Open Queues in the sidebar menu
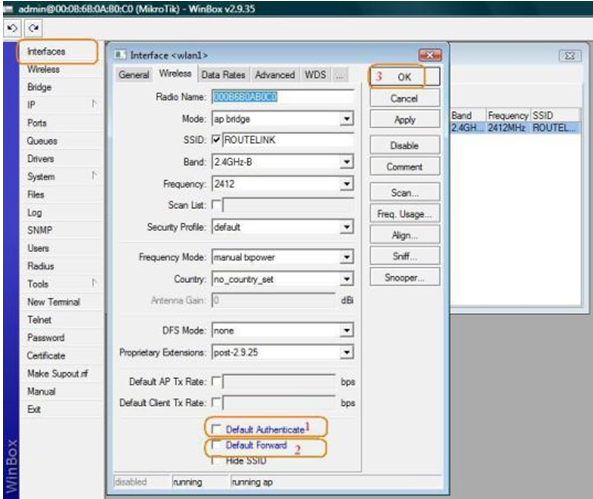This screenshot has height=499, width=593. point(42,141)
